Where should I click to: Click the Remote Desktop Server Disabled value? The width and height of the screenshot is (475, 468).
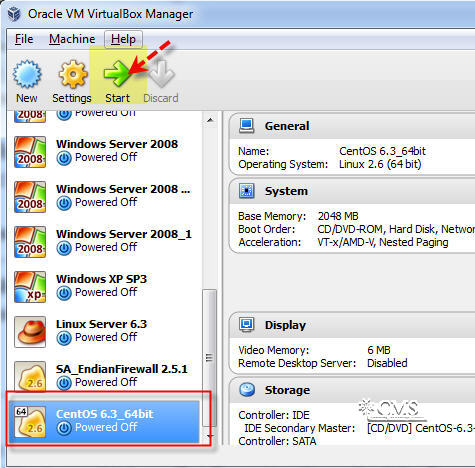pyautogui.click(x=387, y=363)
